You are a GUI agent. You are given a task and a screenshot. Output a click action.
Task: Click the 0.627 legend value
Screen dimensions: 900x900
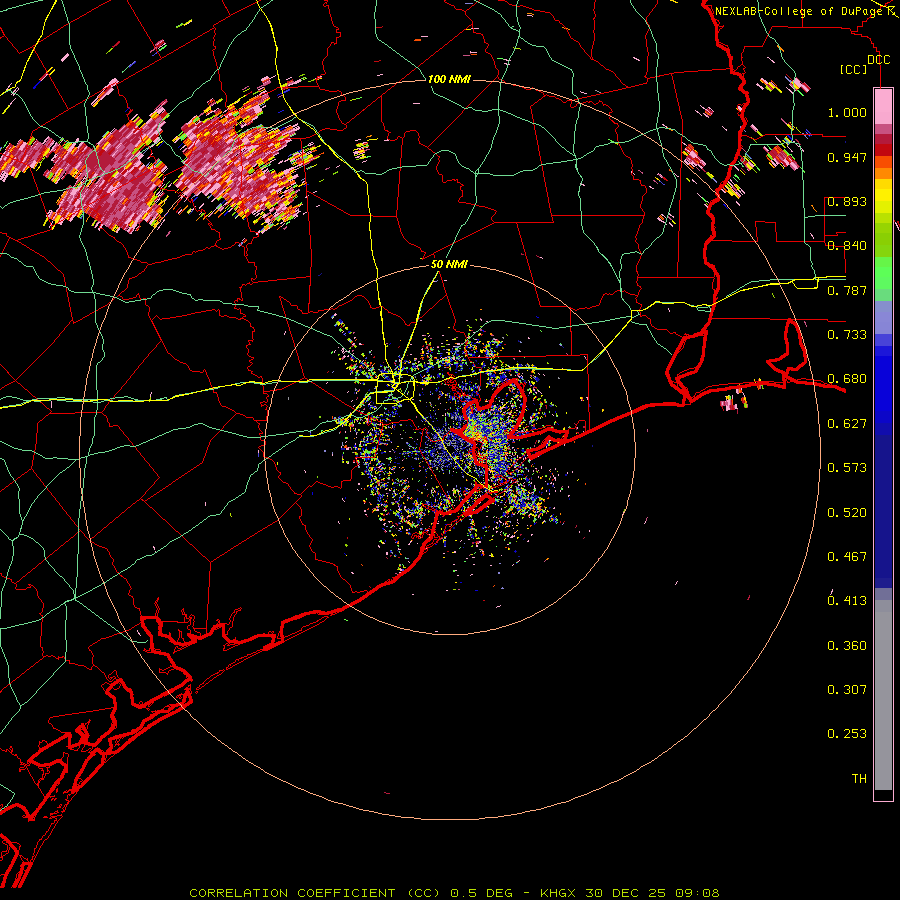[847, 424]
